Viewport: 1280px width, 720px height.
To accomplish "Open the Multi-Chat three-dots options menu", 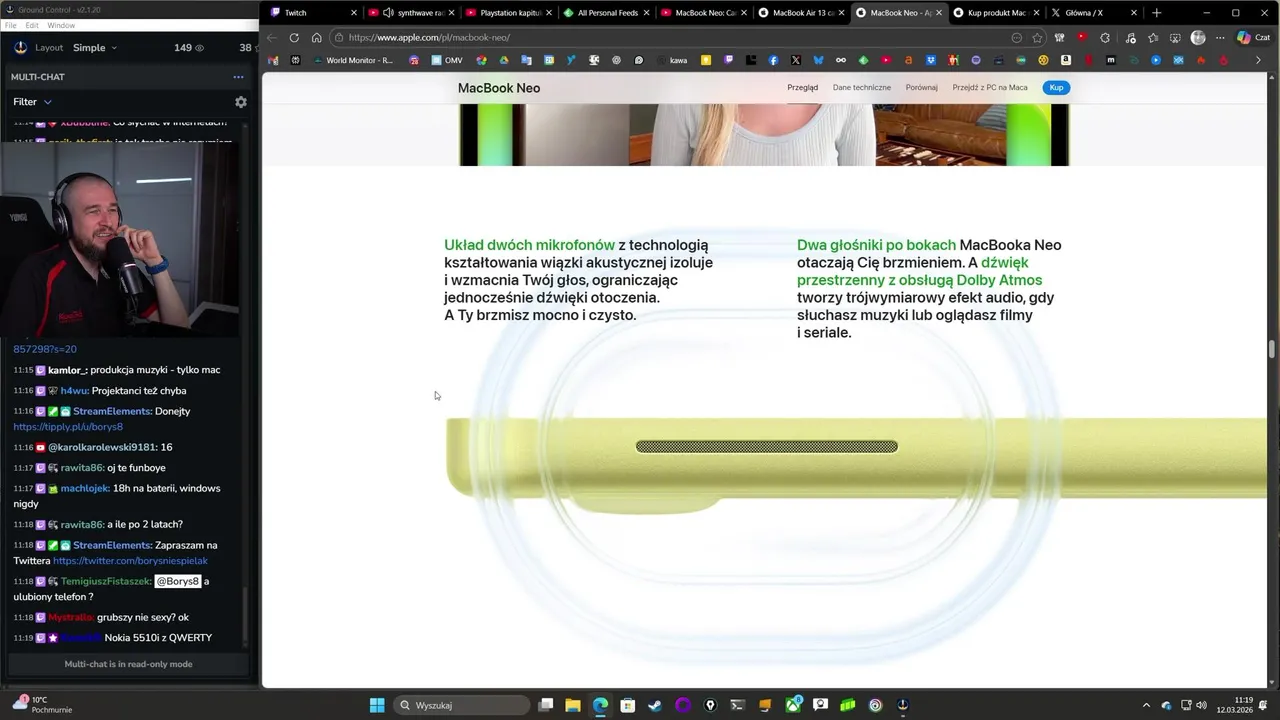I will [x=238, y=77].
